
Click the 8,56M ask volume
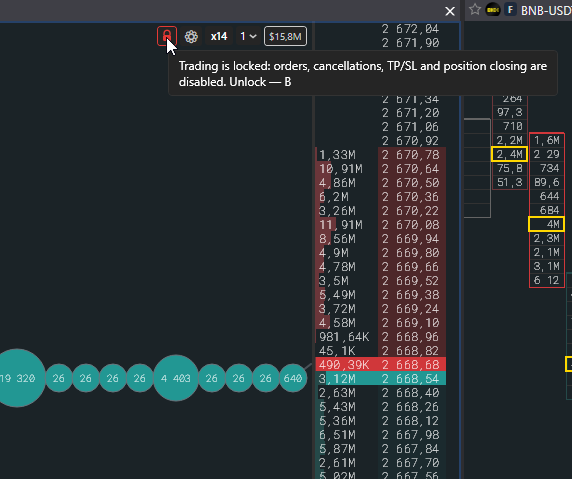pos(337,239)
